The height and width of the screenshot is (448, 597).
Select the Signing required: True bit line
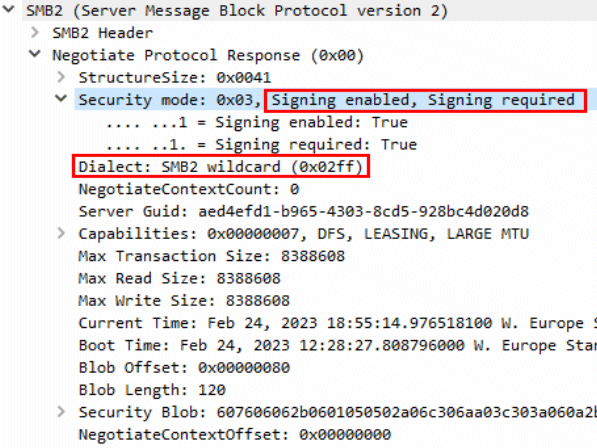click(x=262, y=145)
